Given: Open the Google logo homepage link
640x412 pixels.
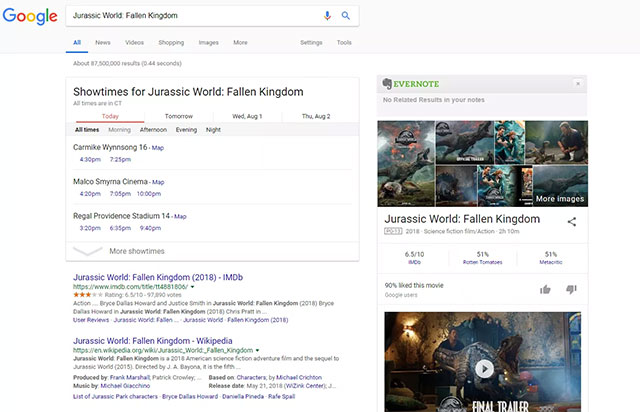Looking at the screenshot, I should 29,17.
